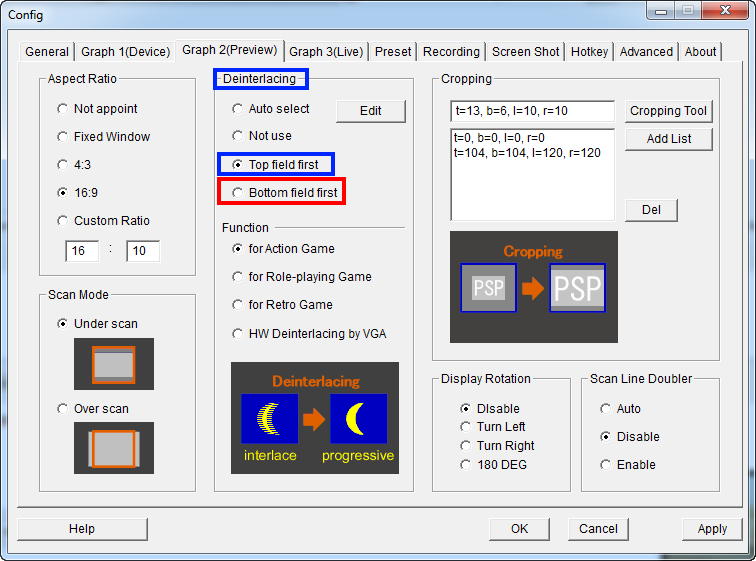Choose Fixed Window aspect ratio
Viewport: 756px width, 561px height.
pos(103,137)
